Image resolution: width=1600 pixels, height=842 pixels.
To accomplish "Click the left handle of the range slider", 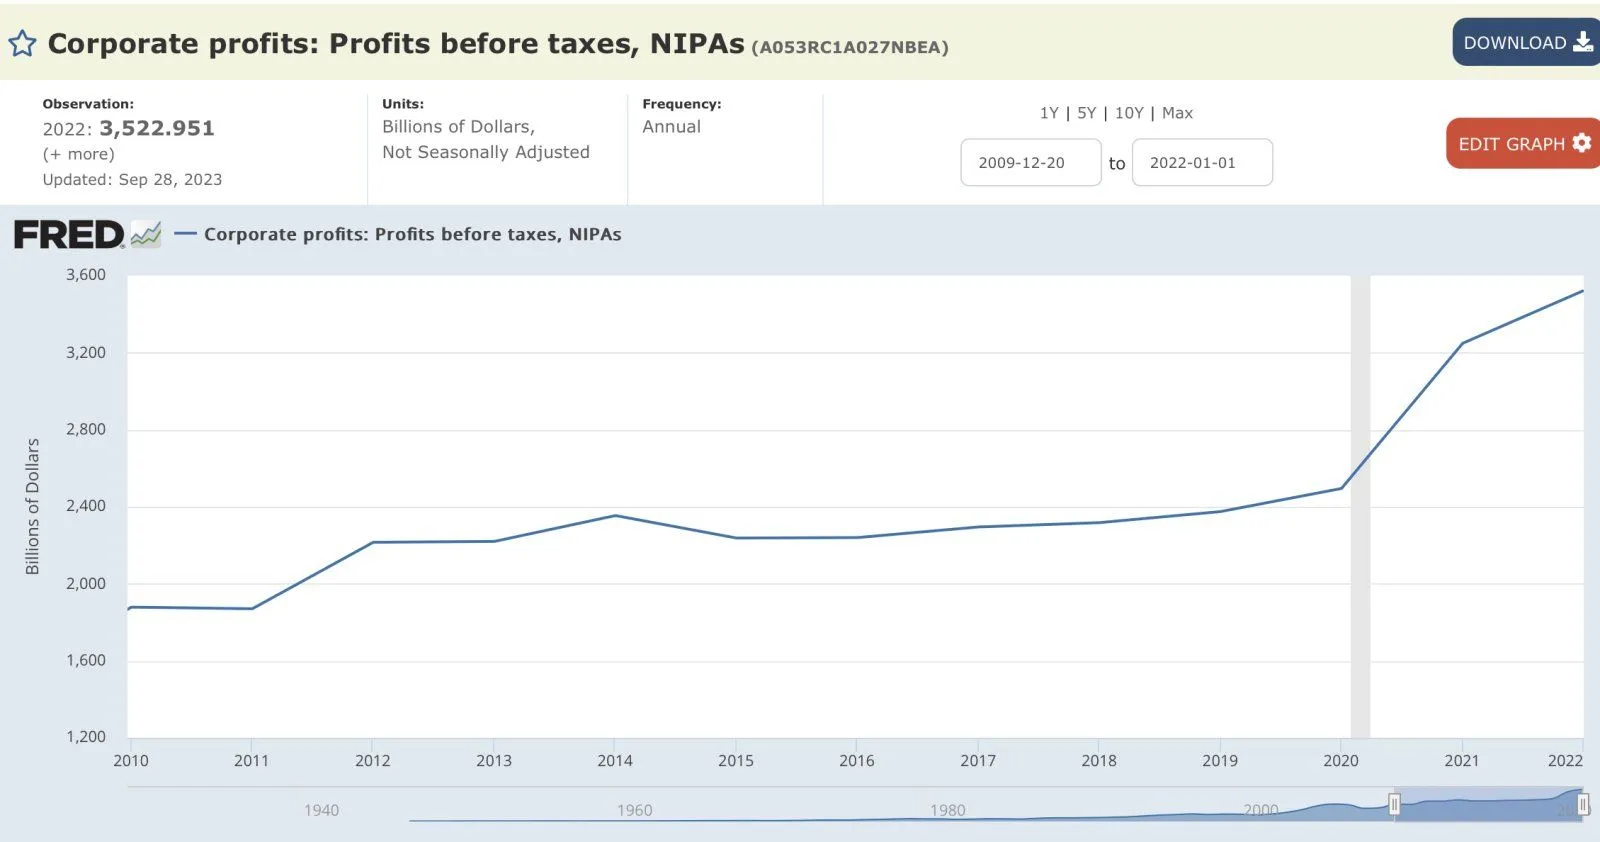I will coord(1394,805).
